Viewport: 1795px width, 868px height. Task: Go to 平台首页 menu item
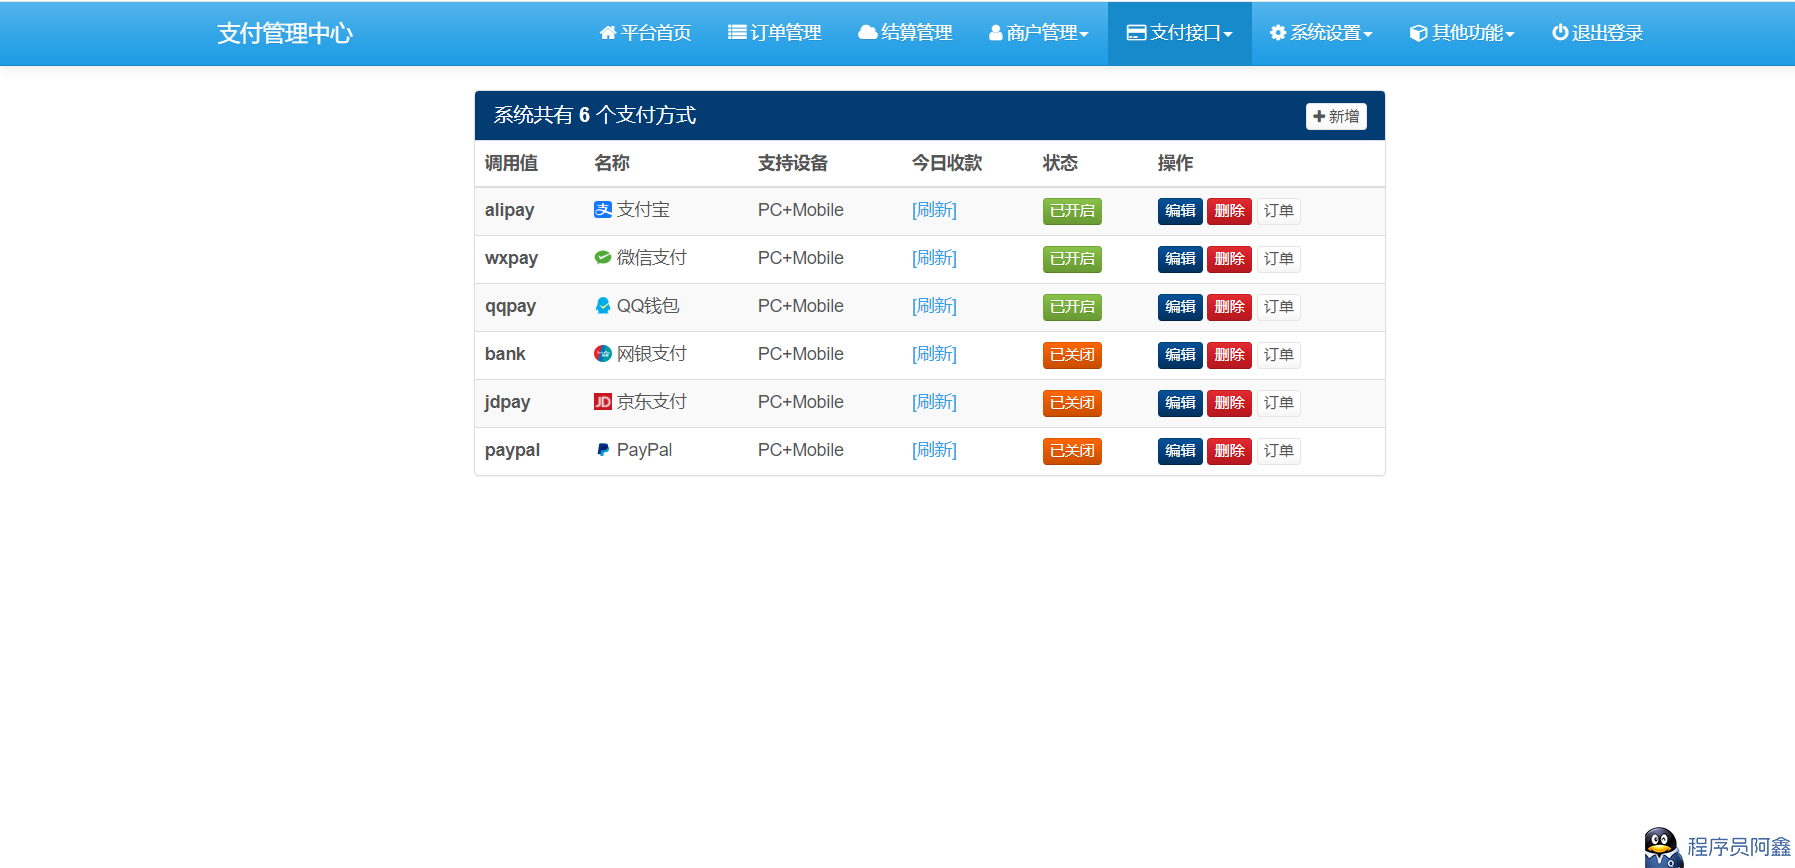click(645, 33)
